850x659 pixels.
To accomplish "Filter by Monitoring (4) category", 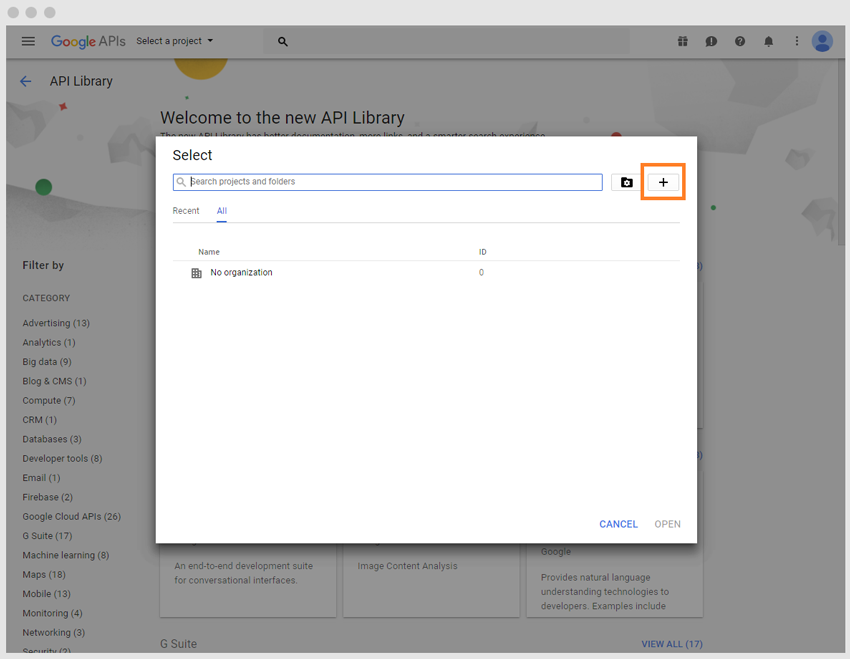I will 53,613.
